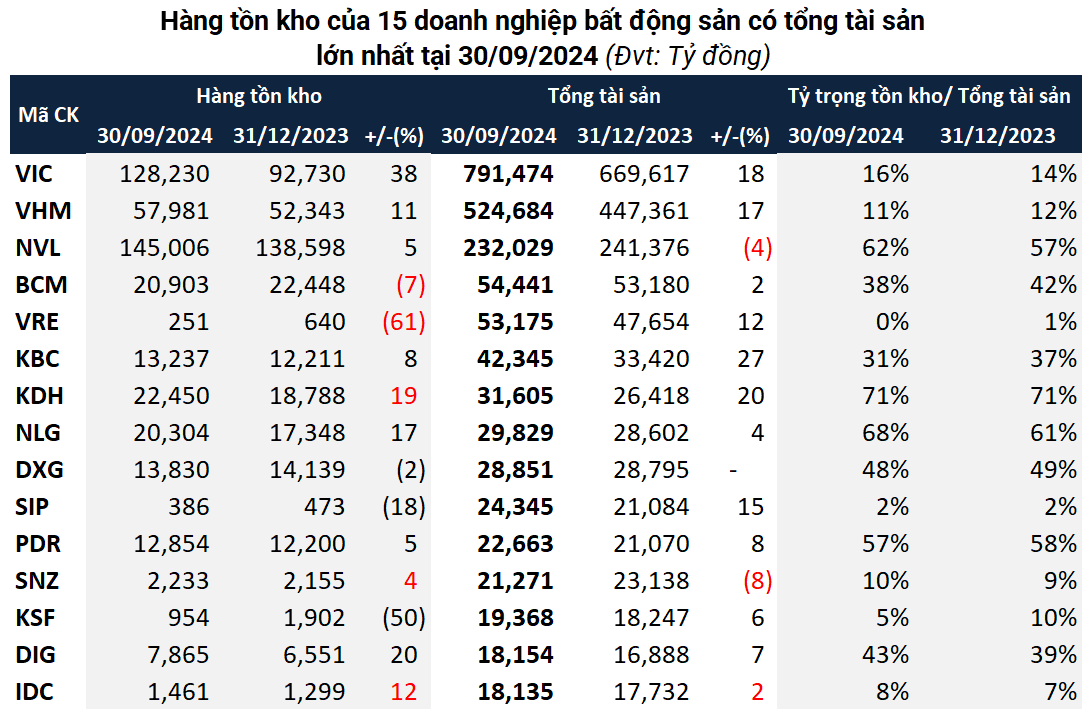Image resolution: width=1082 pixels, height=709 pixels.
Task: Click VIC inventory value 128,230
Action: coord(164,173)
